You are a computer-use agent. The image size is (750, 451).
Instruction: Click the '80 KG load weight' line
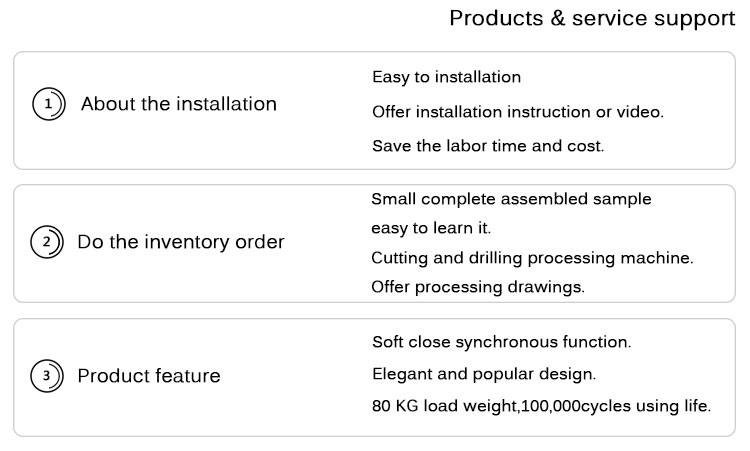(541, 407)
